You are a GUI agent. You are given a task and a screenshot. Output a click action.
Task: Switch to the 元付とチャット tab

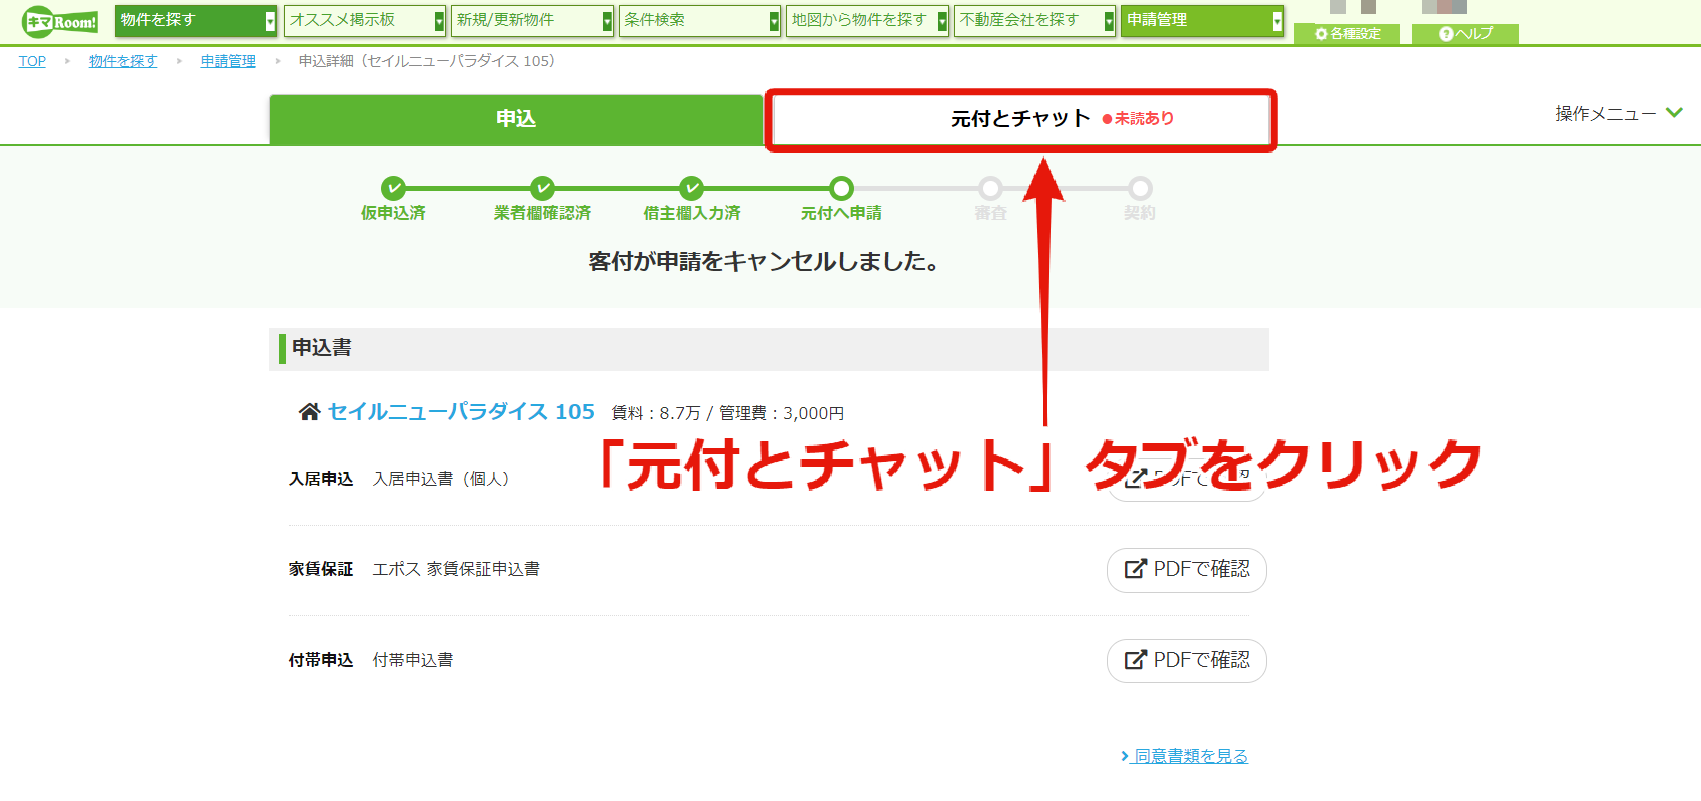pos(1021,119)
